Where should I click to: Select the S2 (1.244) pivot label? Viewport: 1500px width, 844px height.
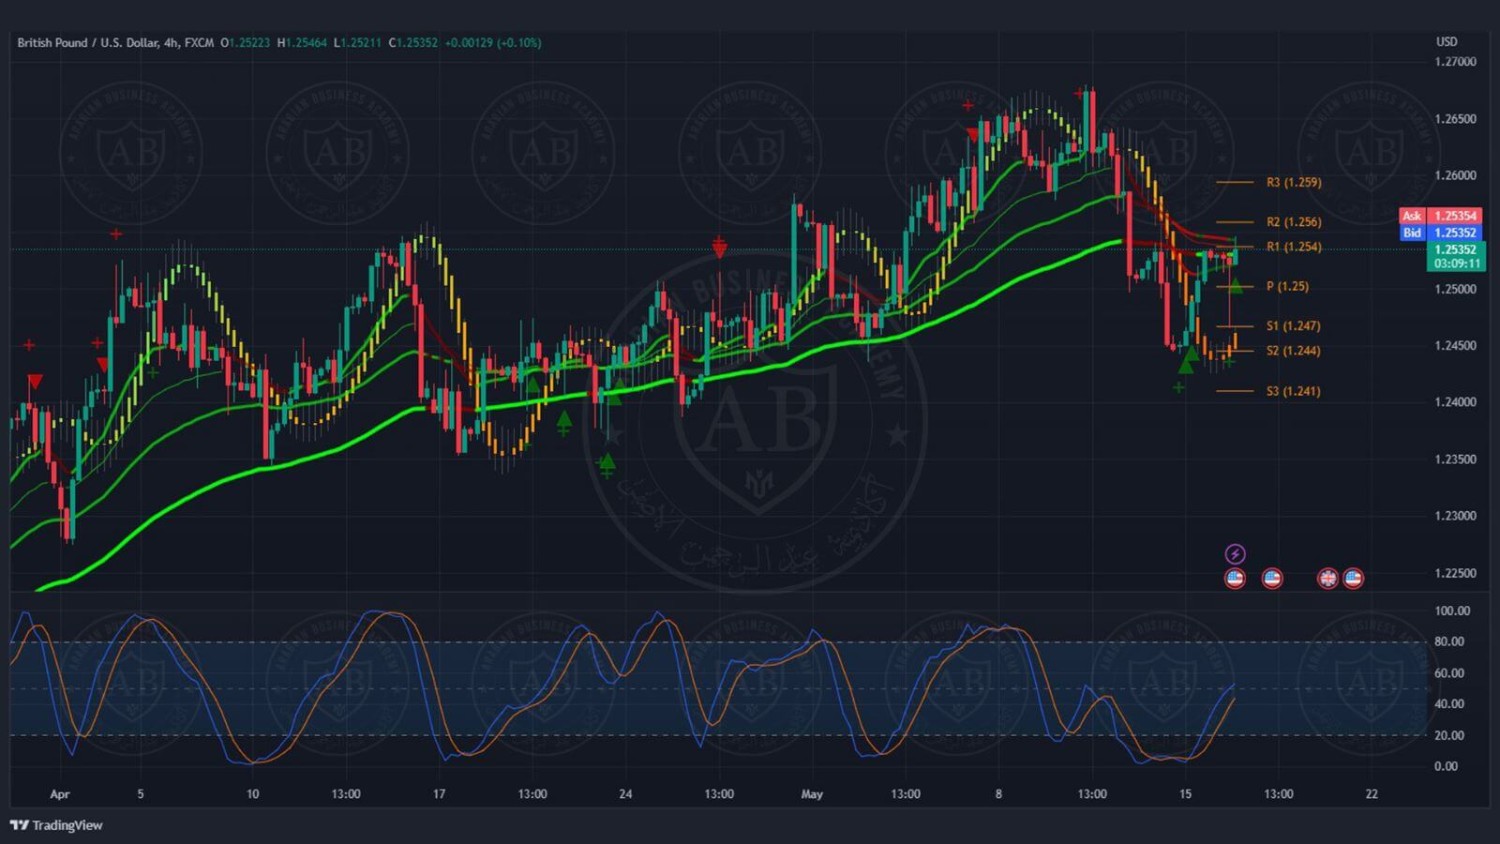tap(1293, 351)
